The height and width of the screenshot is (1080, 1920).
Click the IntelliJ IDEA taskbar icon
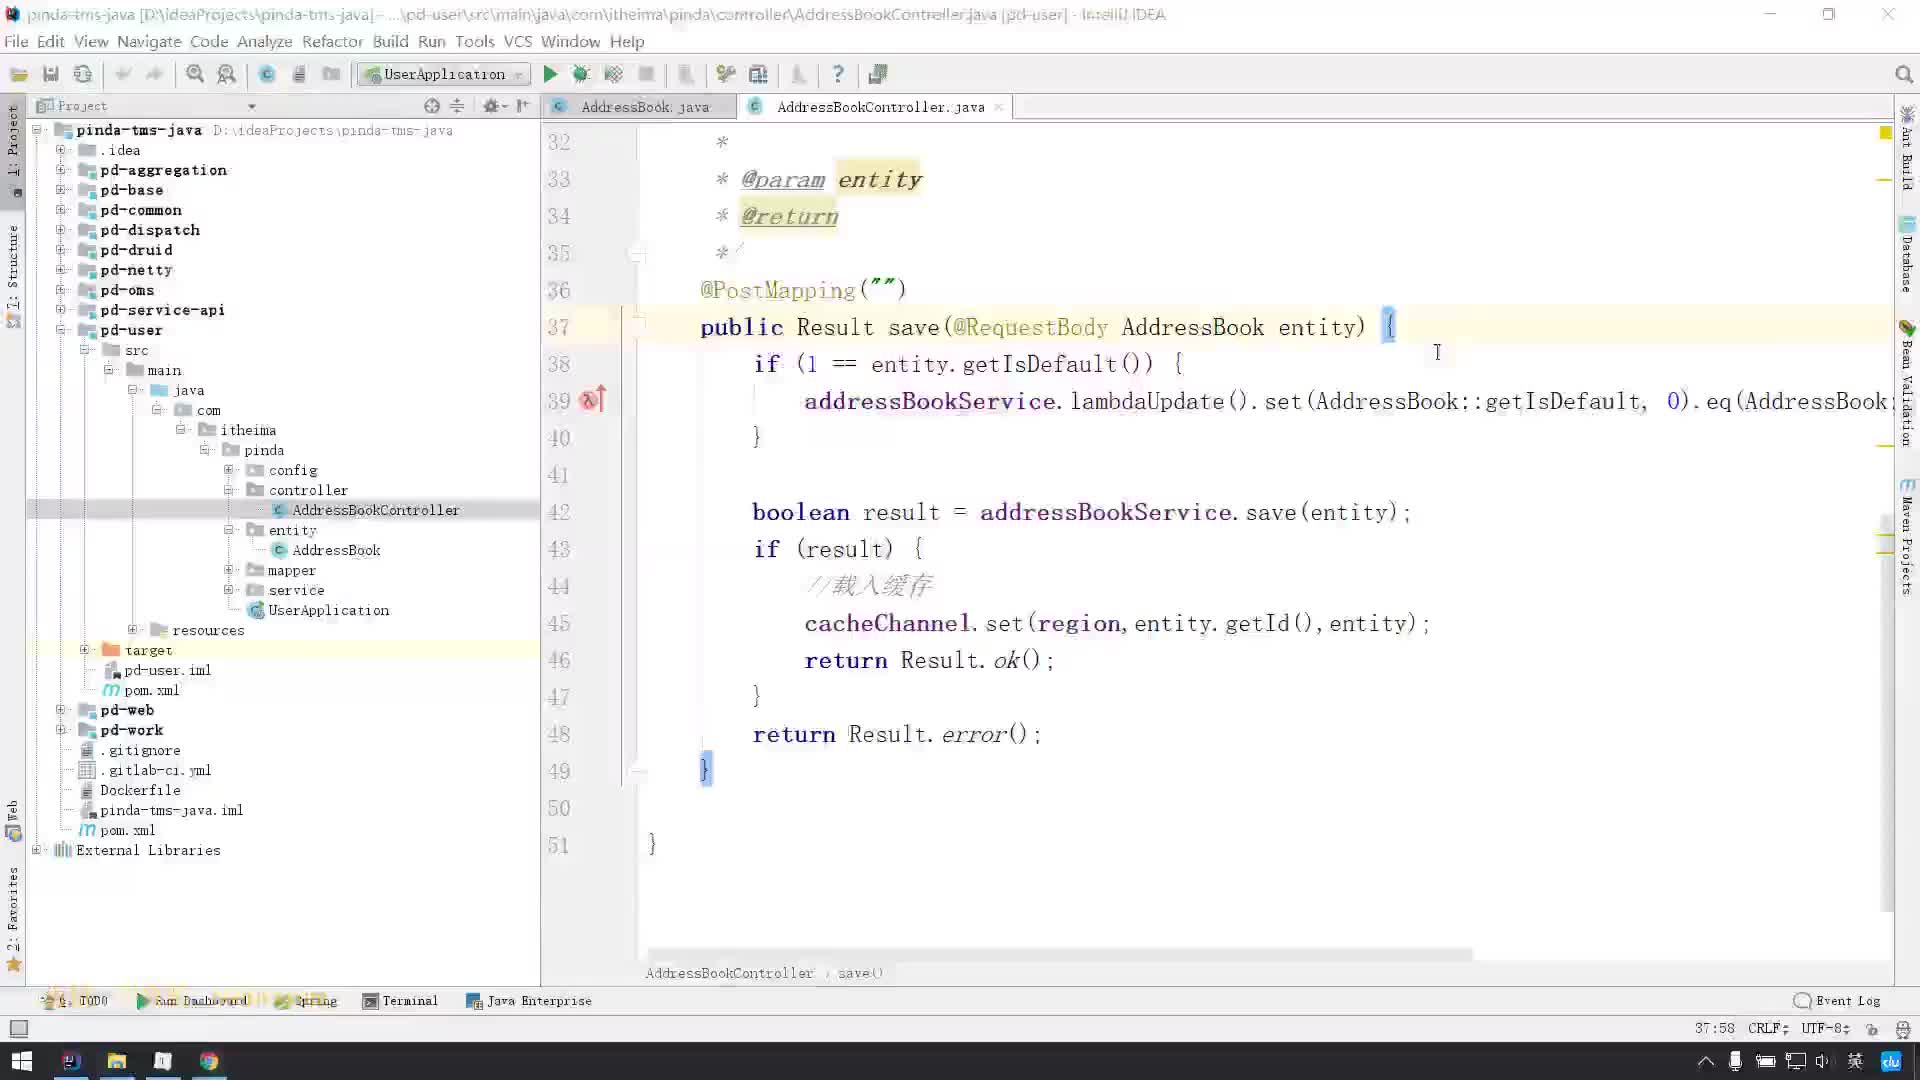click(x=71, y=1061)
